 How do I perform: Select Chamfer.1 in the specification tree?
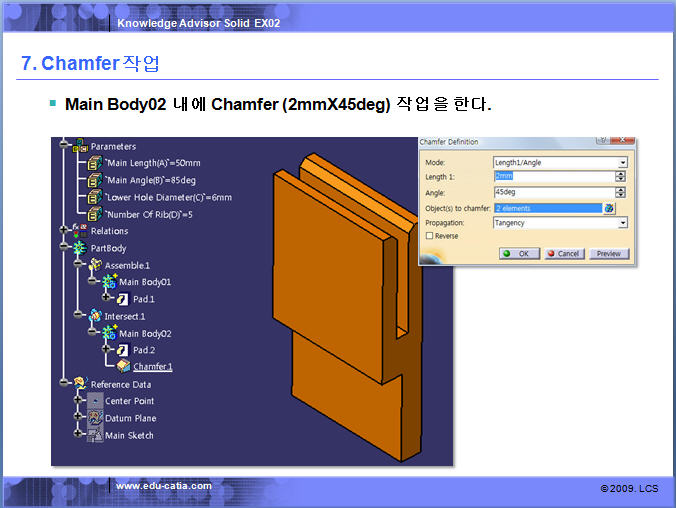(x=151, y=367)
